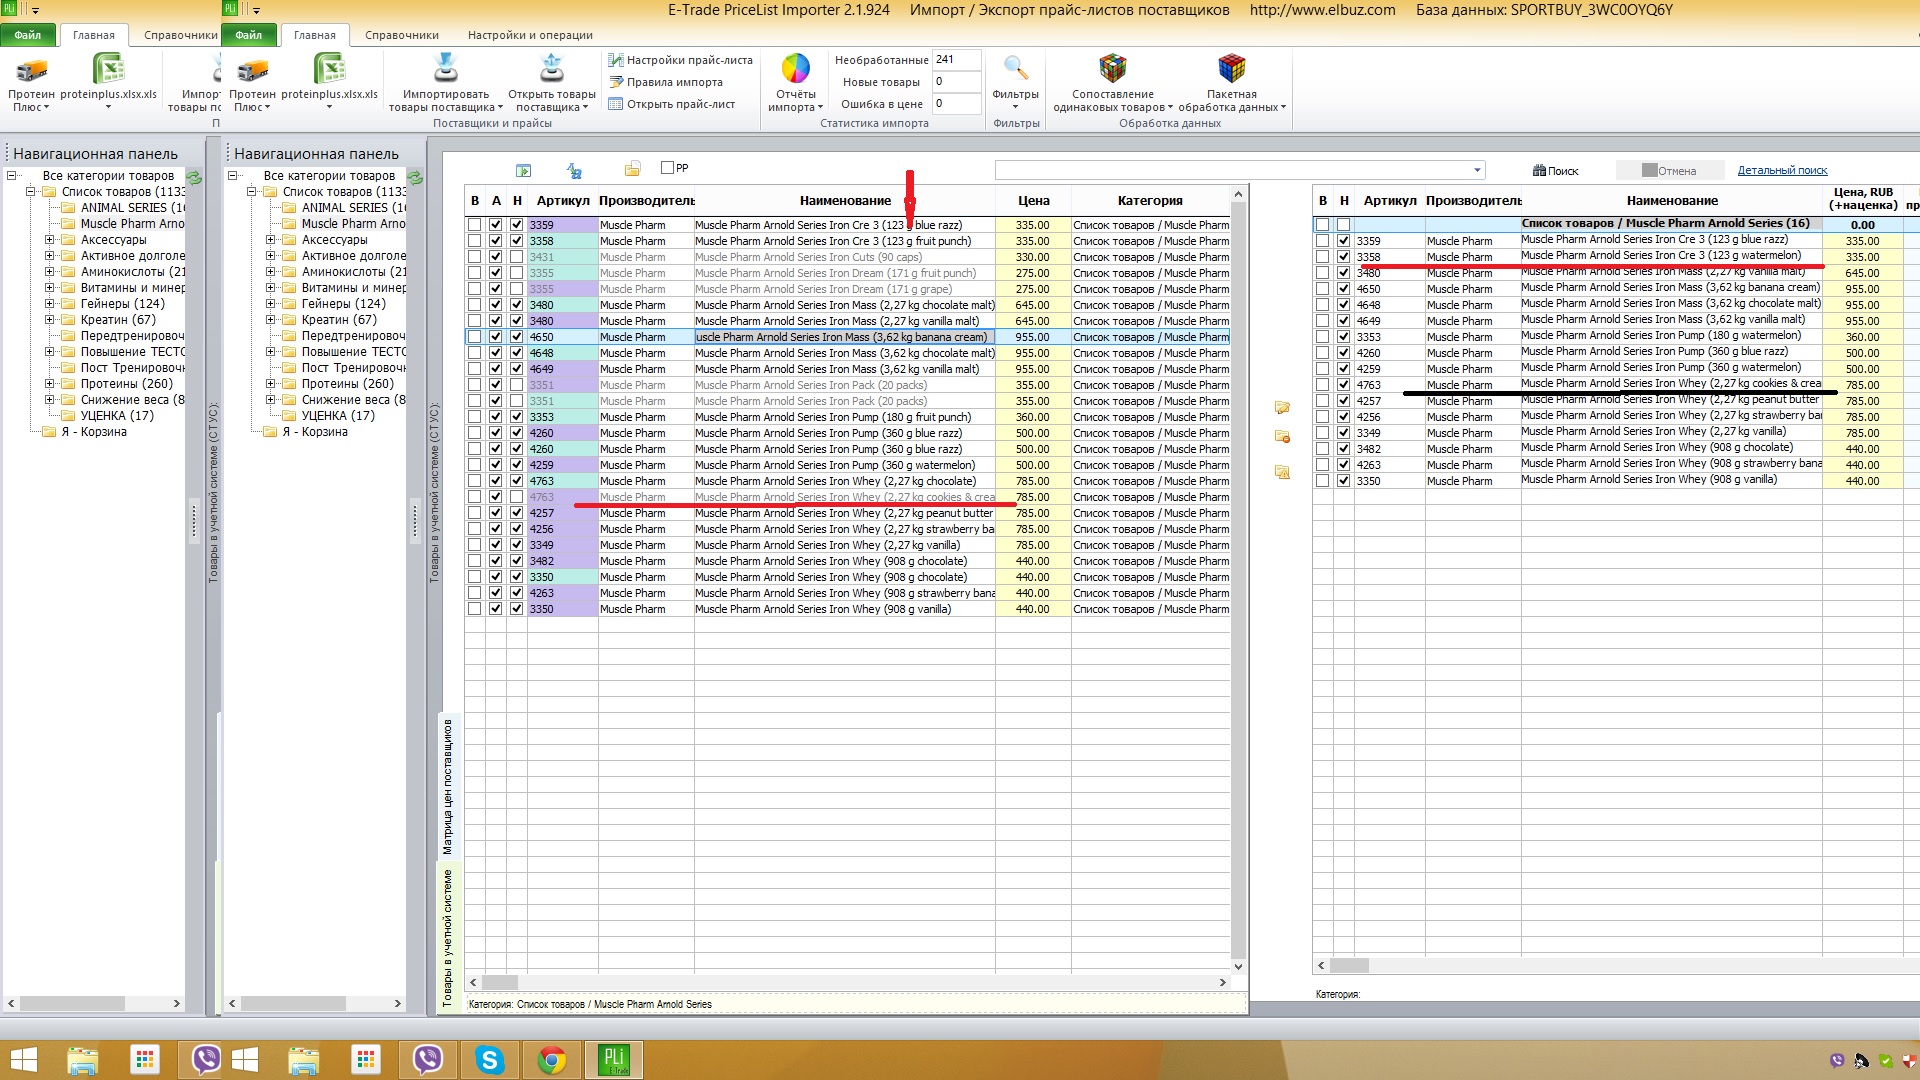Image resolution: width=1920 pixels, height=1080 pixels.
Task: Uncheck H checkbox for article 4257 in middle grid
Action: pyautogui.click(x=516, y=513)
